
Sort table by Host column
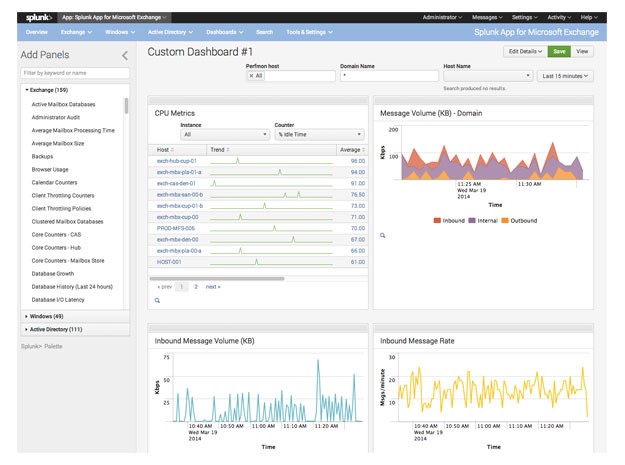click(x=165, y=150)
